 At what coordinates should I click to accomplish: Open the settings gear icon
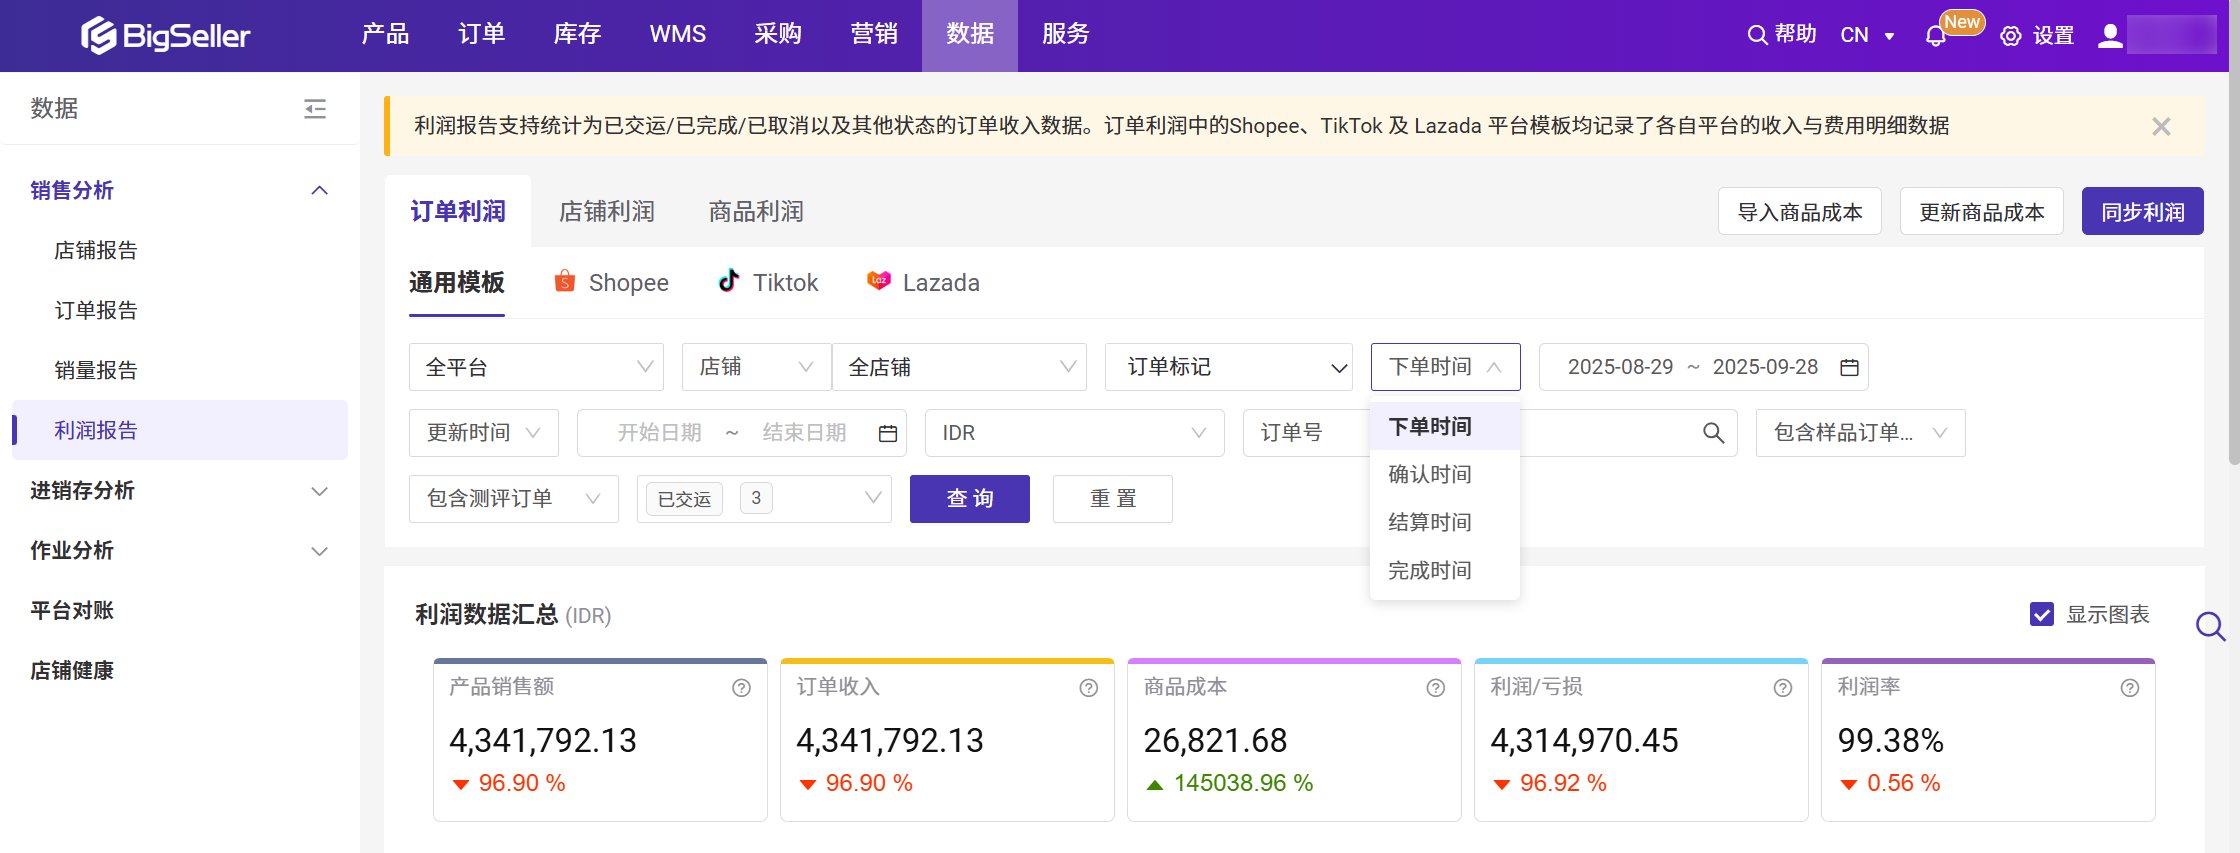2010,36
